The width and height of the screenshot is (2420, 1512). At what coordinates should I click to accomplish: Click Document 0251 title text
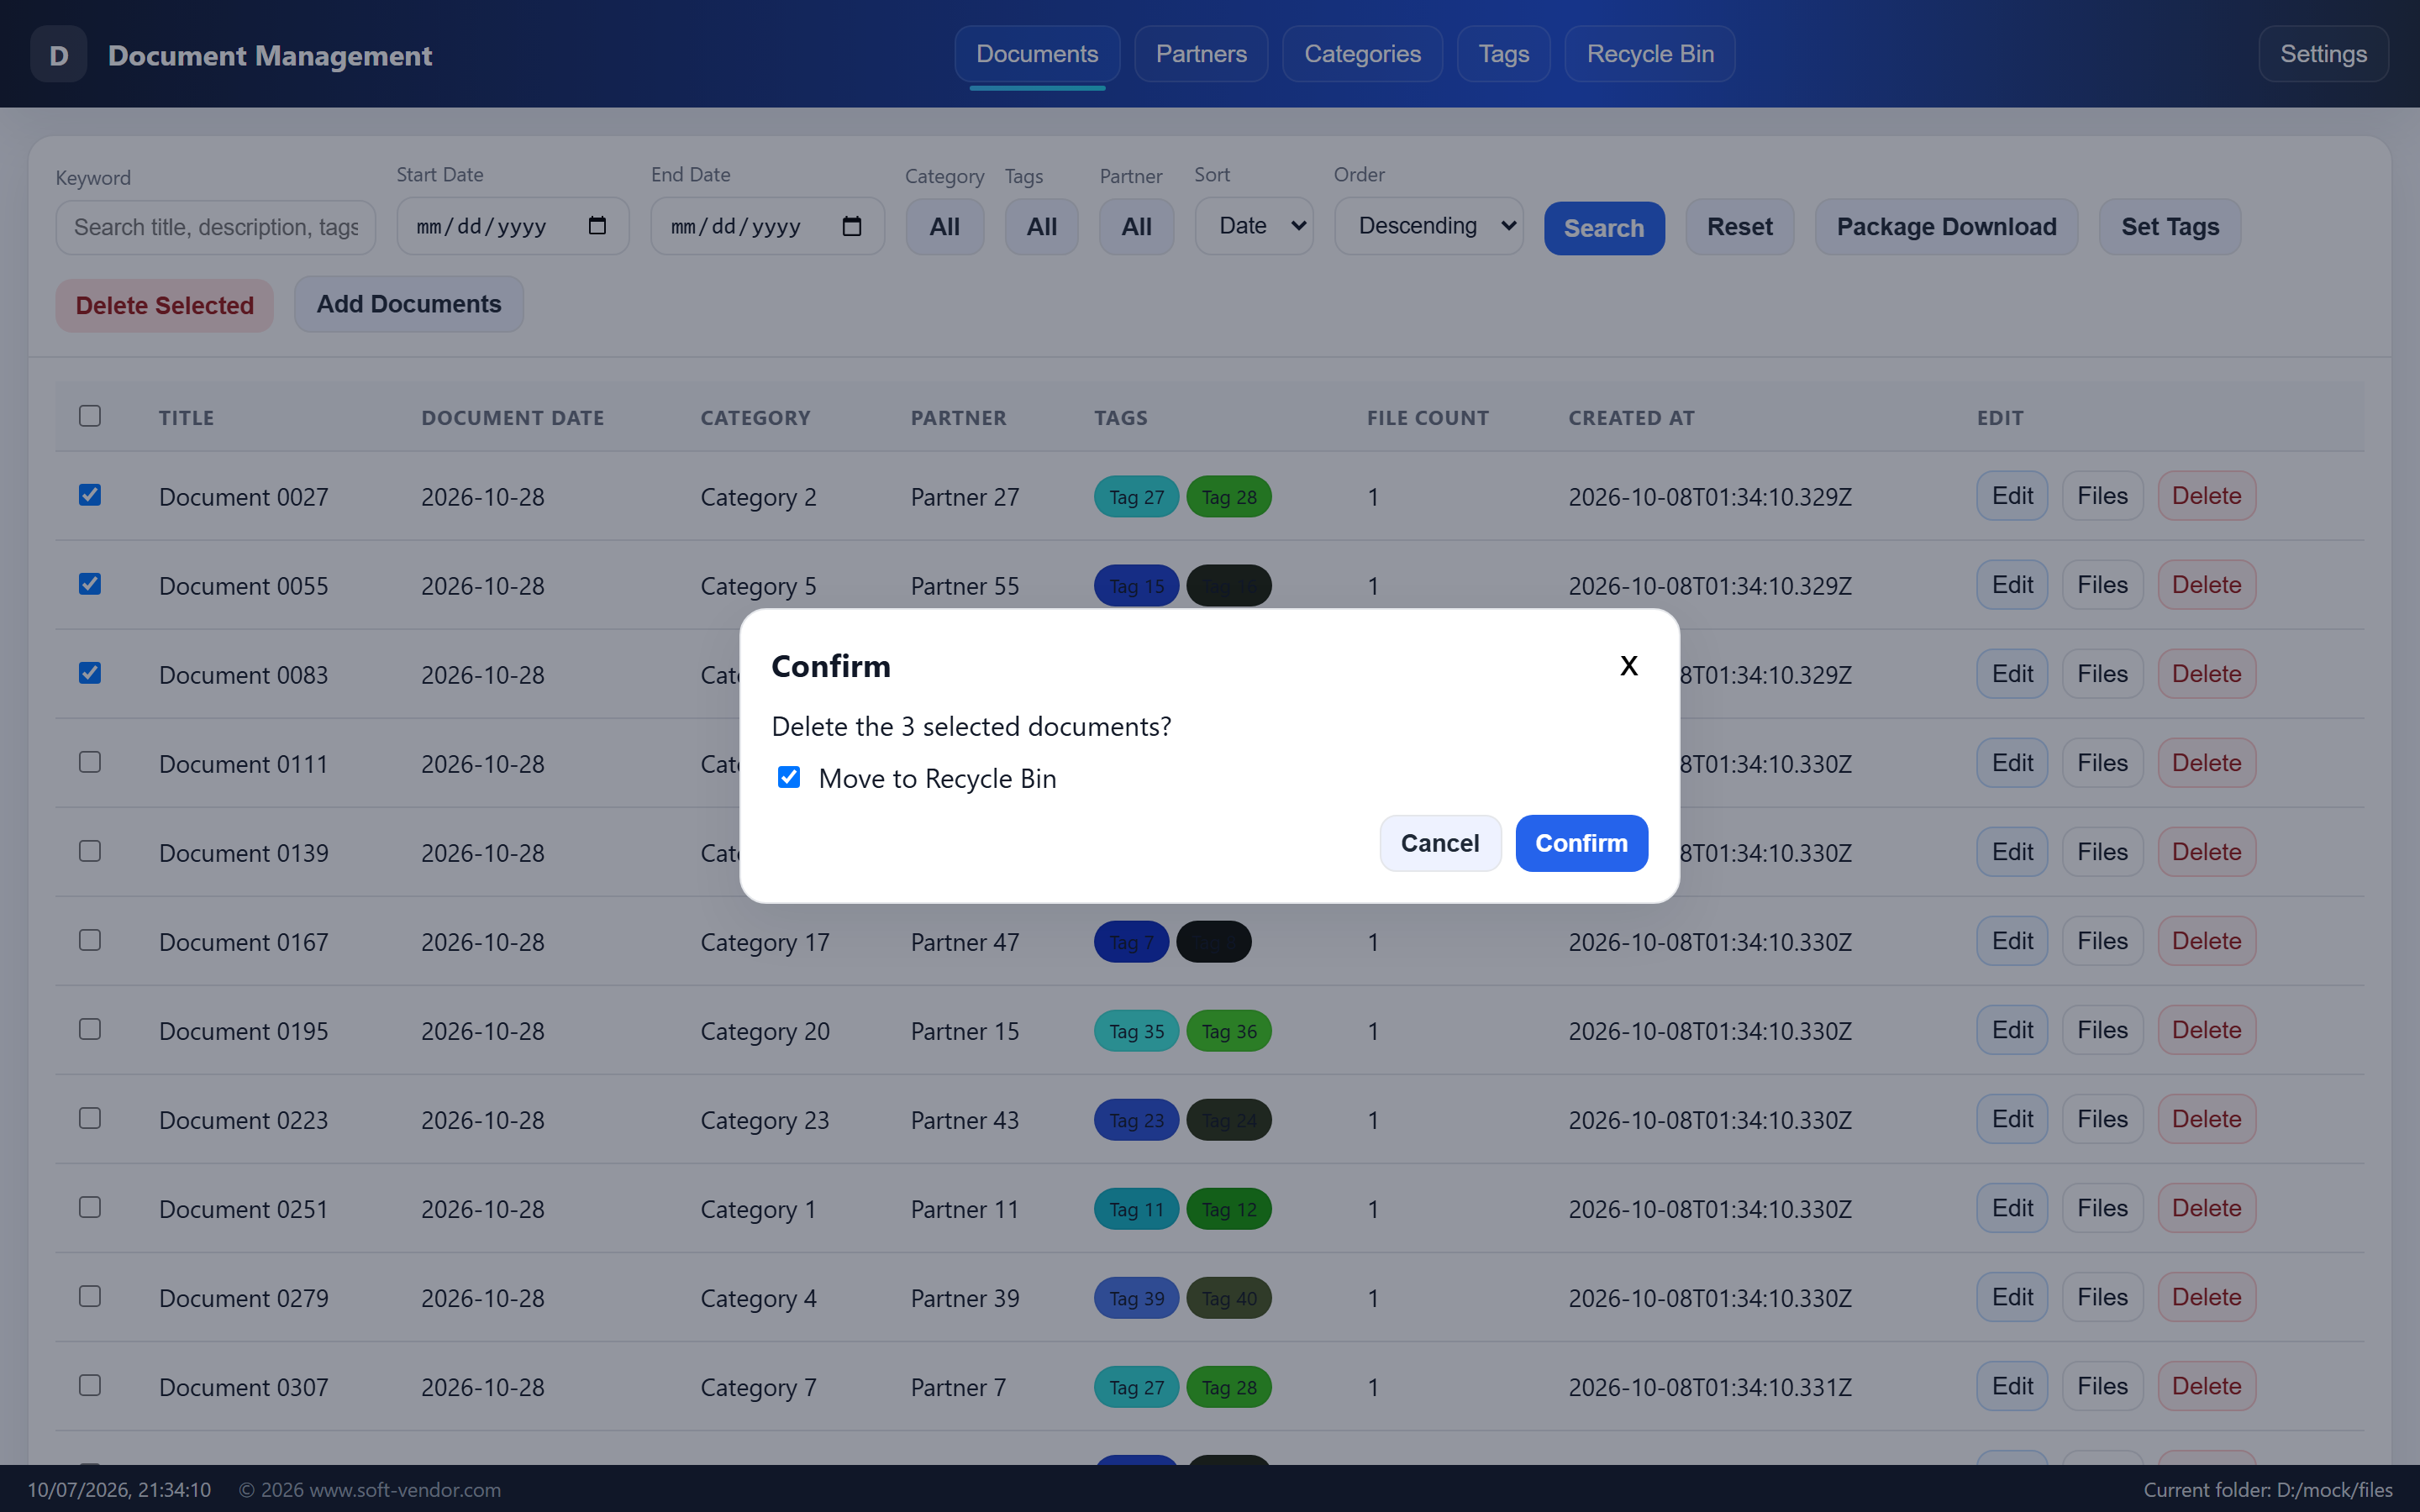coord(243,1209)
